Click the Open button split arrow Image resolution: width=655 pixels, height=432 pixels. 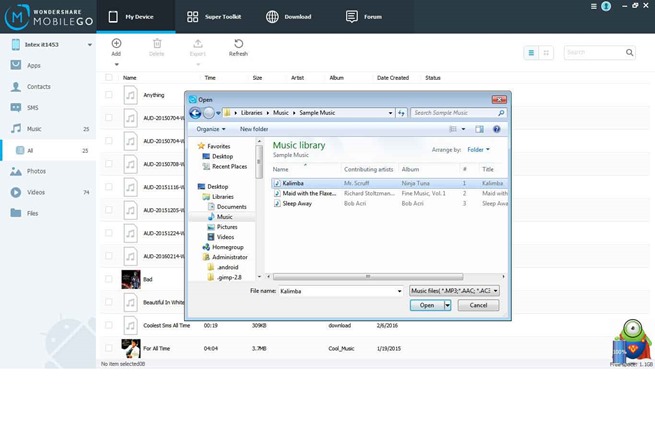tap(447, 305)
